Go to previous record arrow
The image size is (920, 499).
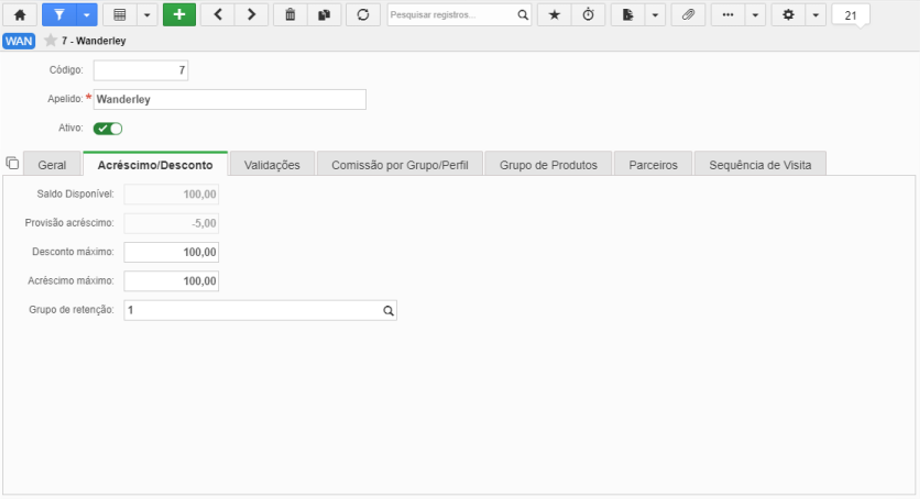coord(218,15)
